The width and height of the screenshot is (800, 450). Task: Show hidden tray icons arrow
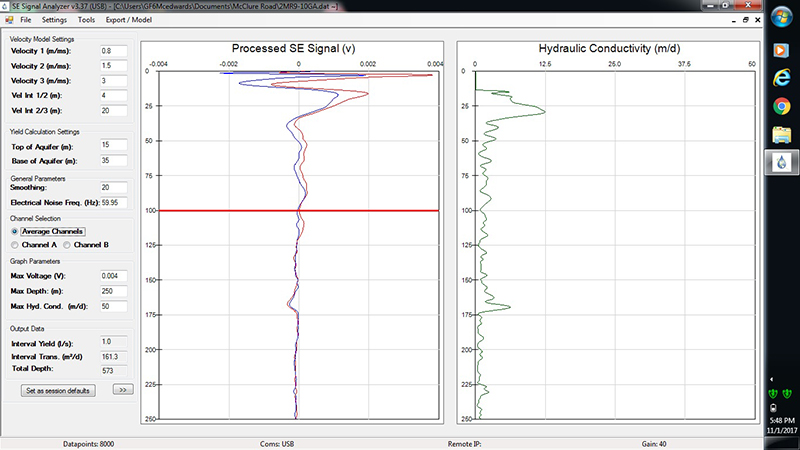[772, 379]
